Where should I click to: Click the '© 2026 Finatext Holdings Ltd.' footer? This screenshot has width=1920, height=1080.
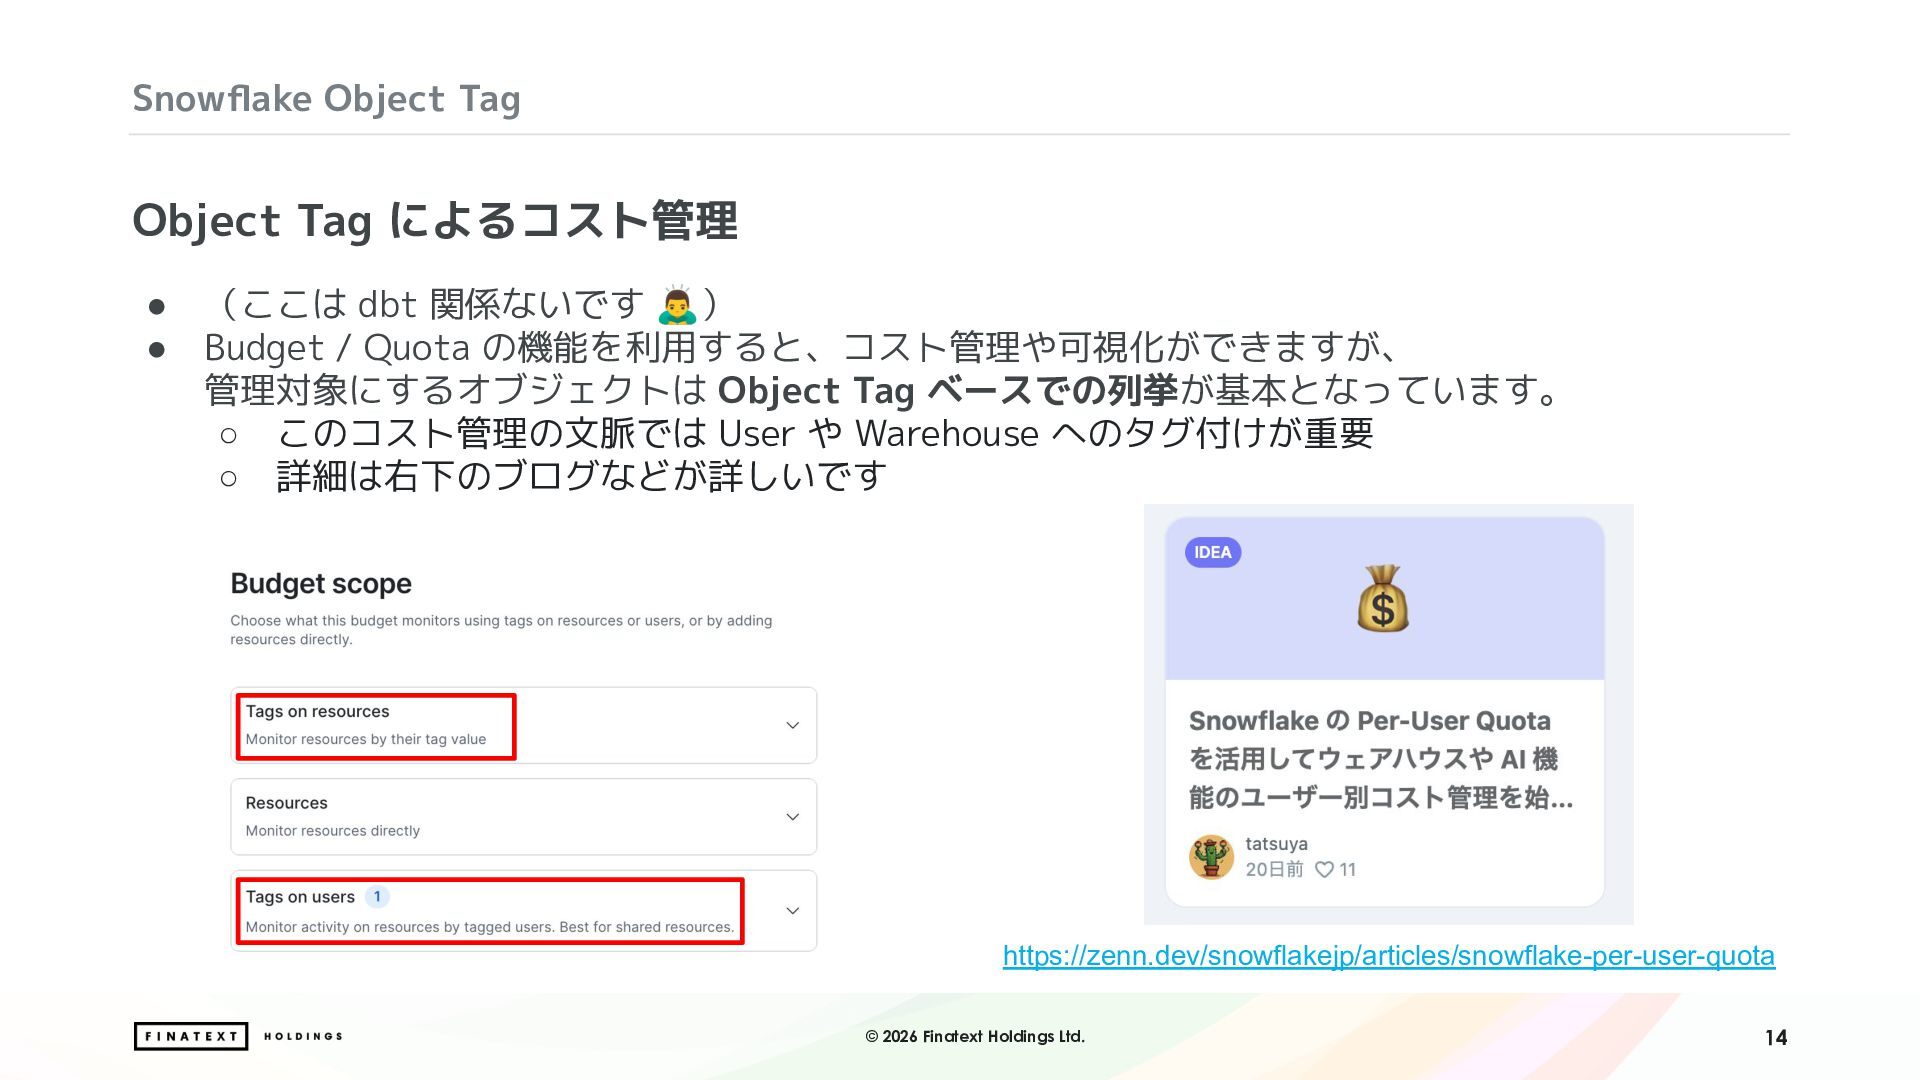point(975,1036)
